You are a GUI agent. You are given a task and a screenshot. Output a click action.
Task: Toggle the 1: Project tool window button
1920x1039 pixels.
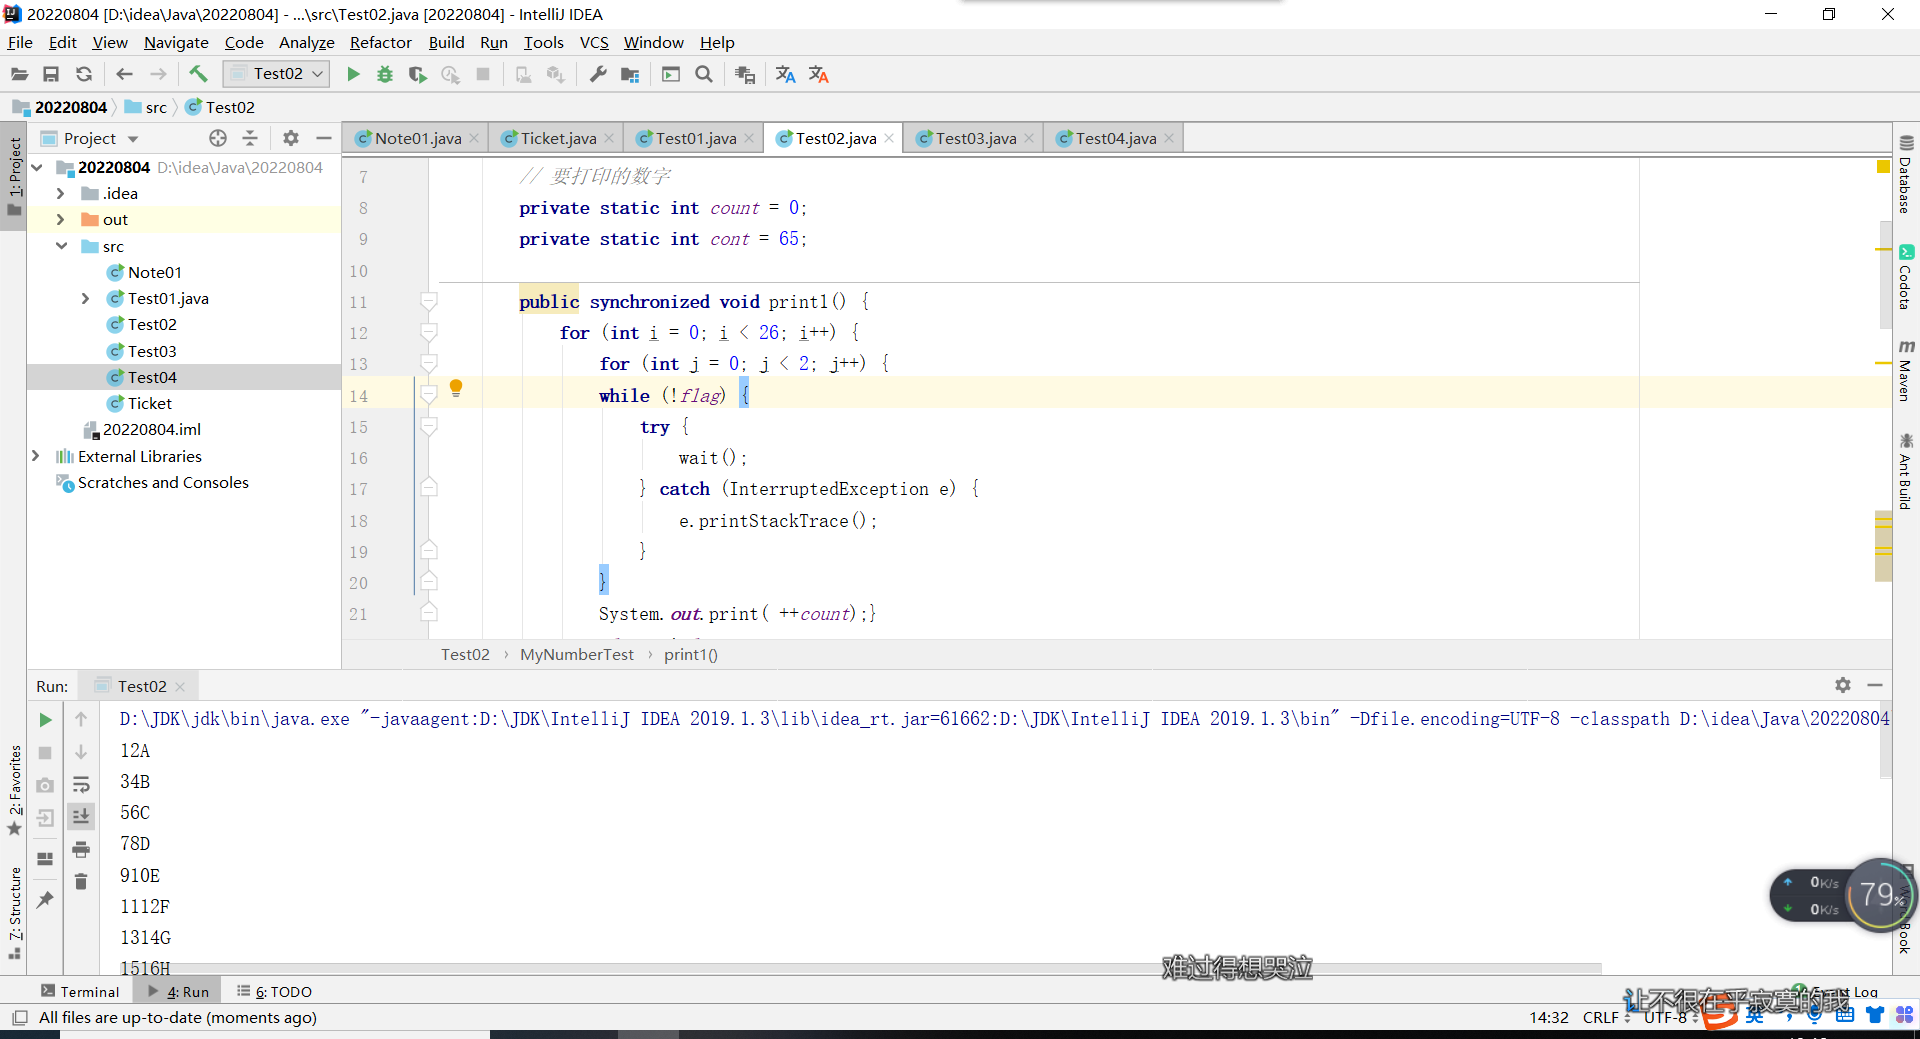click(14, 176)
